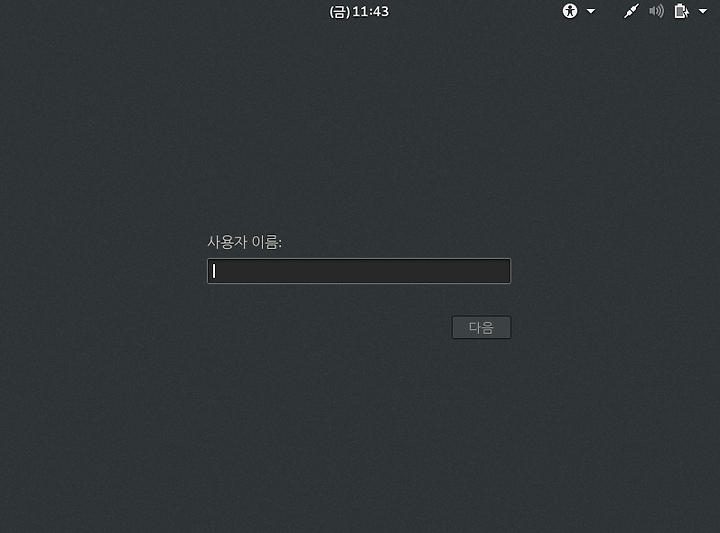The width and height of the screenshot is (720, 533).
Task: Select the universal access person icon
Action: 570,11
